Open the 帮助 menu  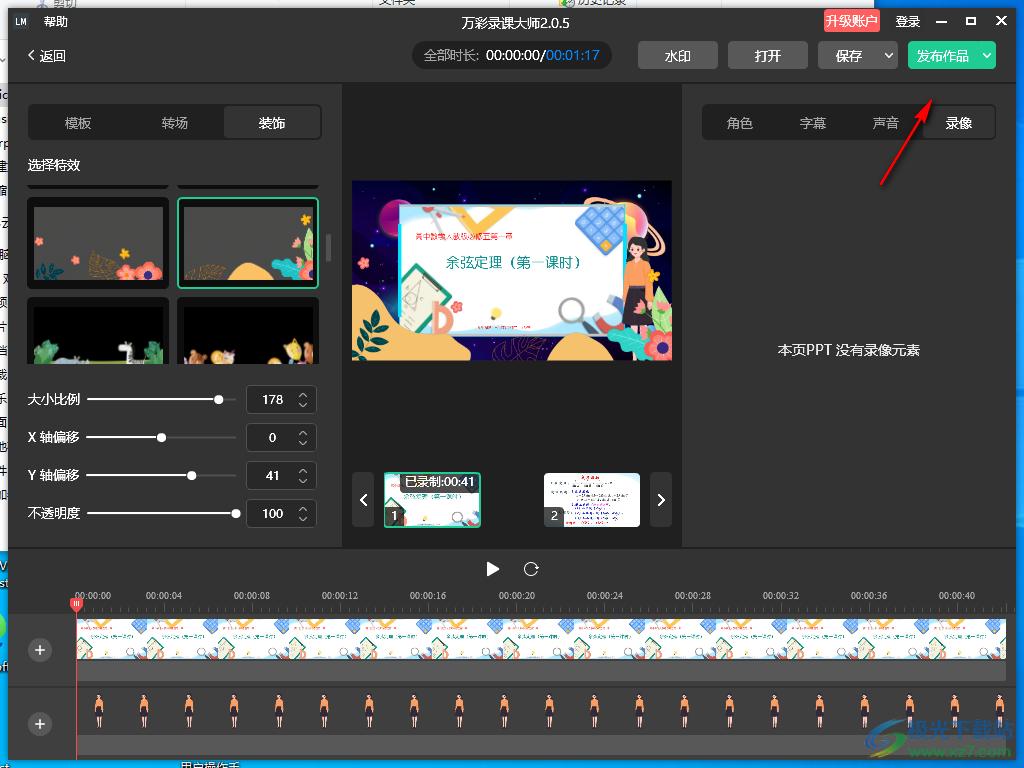point(56,22)
